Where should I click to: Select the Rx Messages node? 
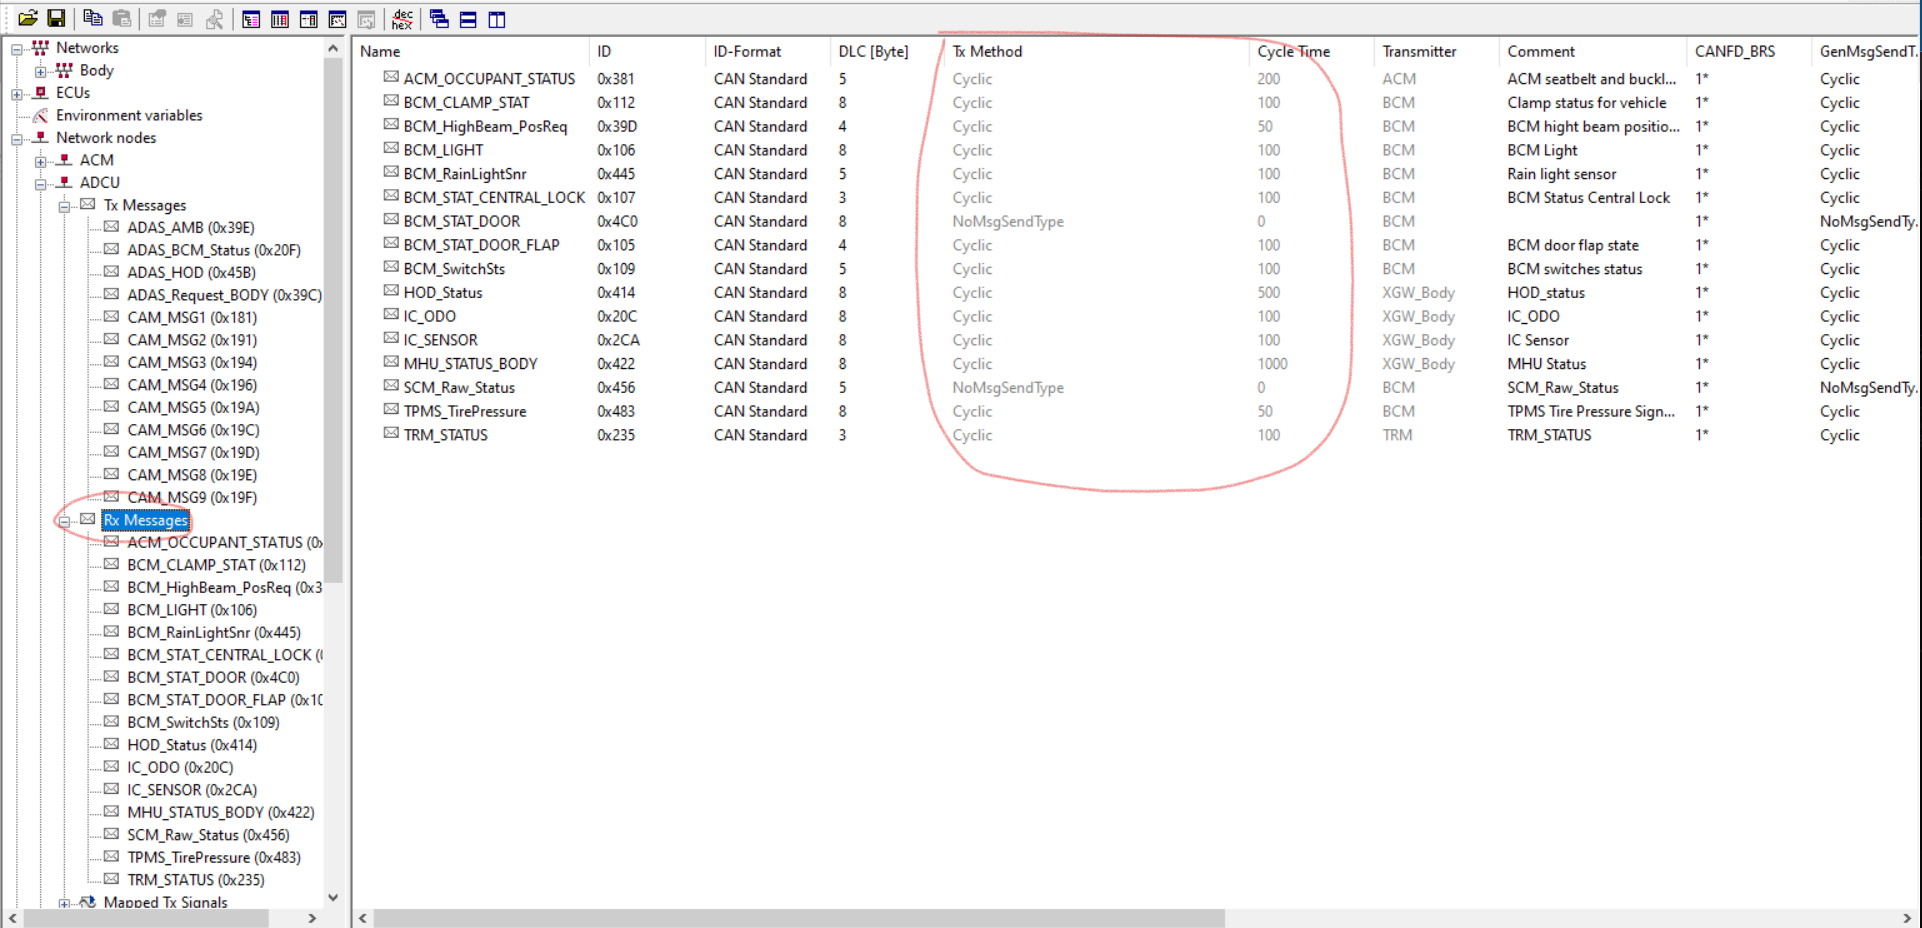[x=145, y=519]
